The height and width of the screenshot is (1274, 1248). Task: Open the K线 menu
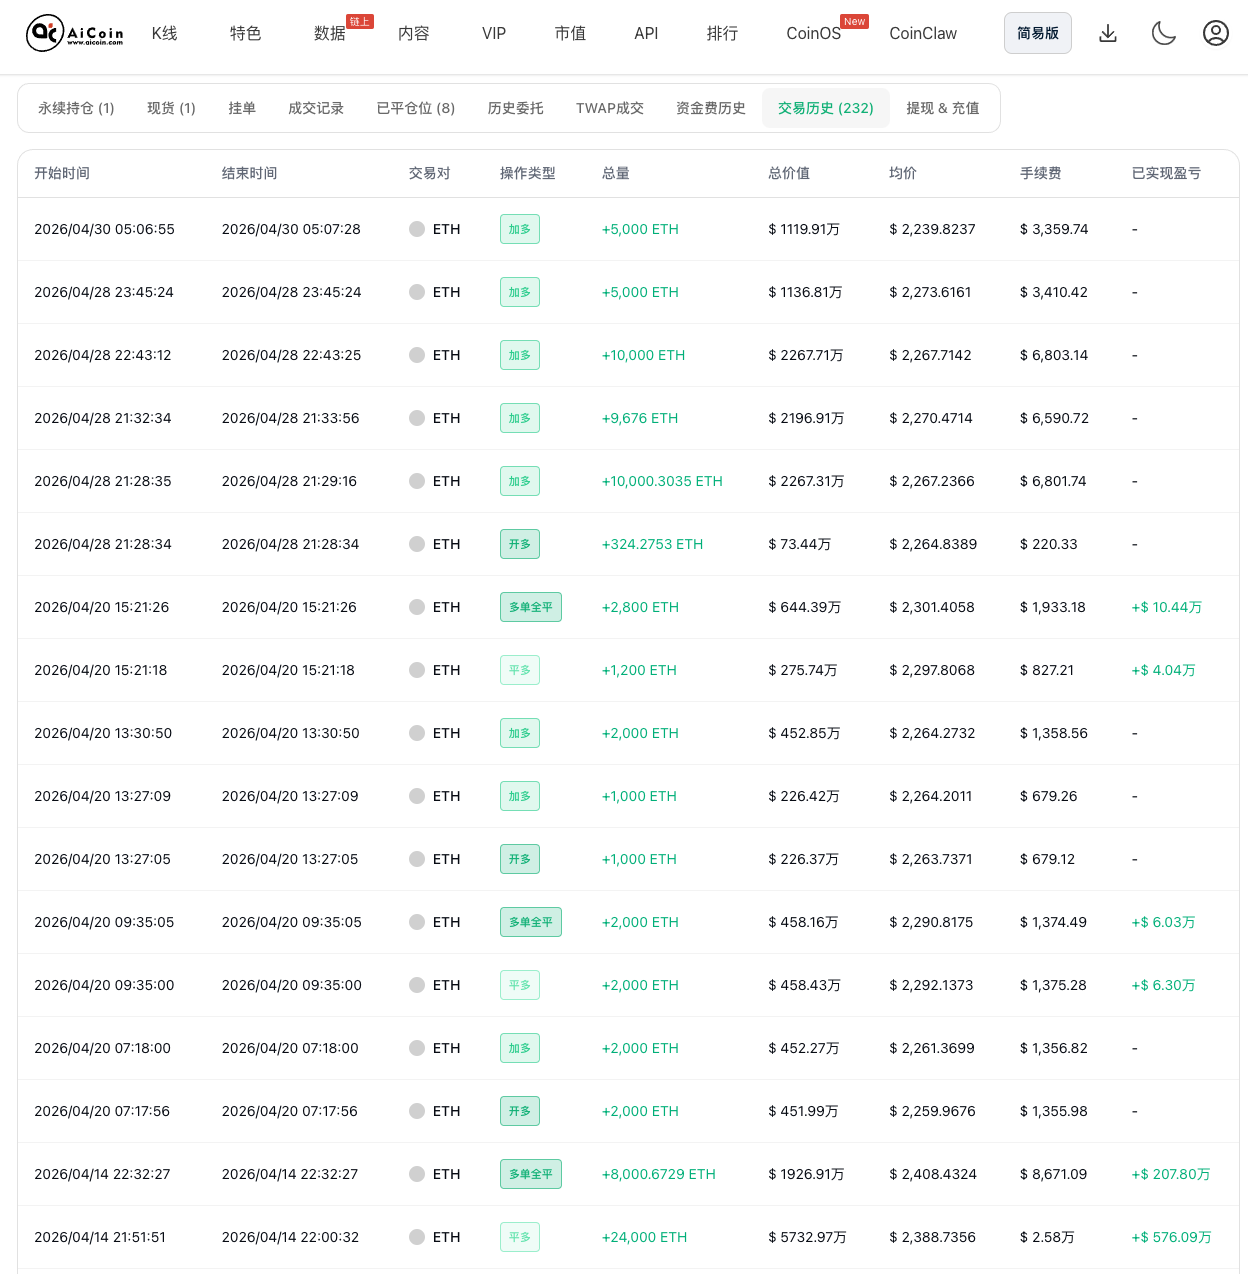165,33
